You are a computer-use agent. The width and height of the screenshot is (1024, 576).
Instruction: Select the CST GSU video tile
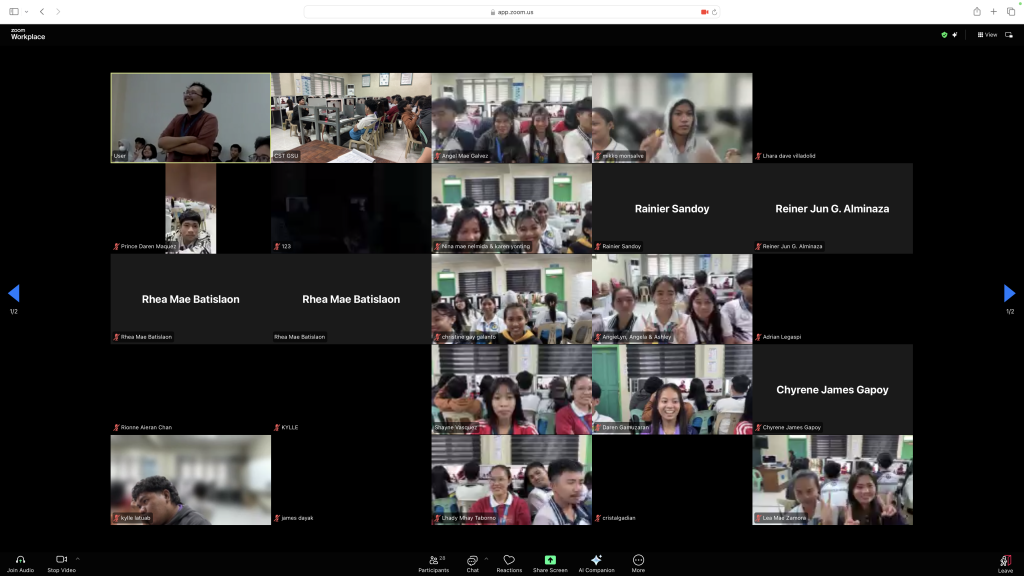[x=351, y=117]
